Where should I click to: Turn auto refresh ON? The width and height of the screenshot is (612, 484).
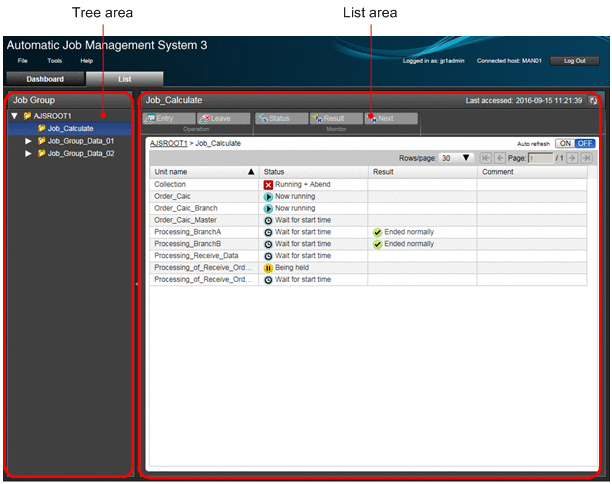pyautogui.click(x=564, y=144)
